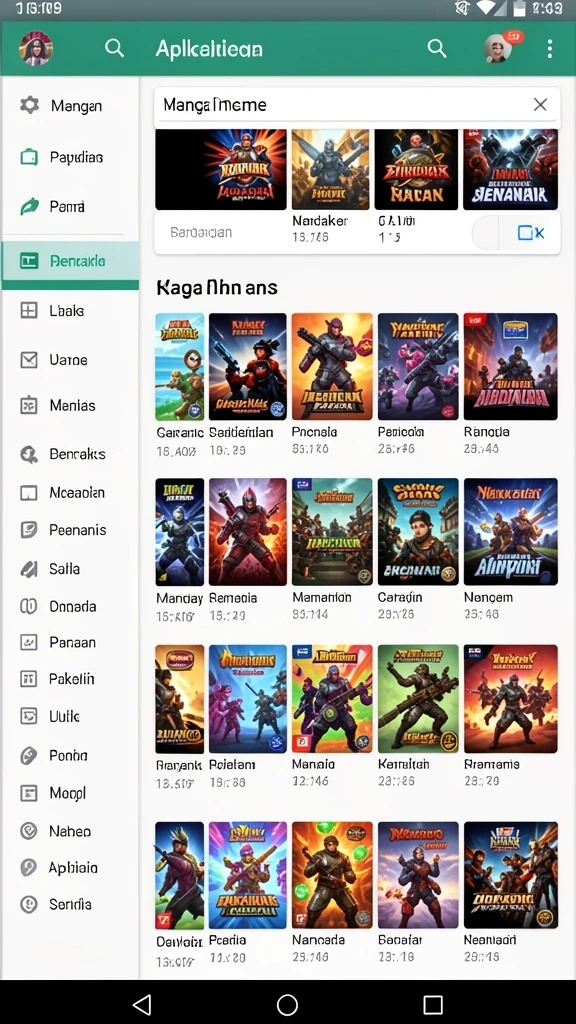Select the Papdias sidebar icon

pyautogui.click(x=29, y=157)
